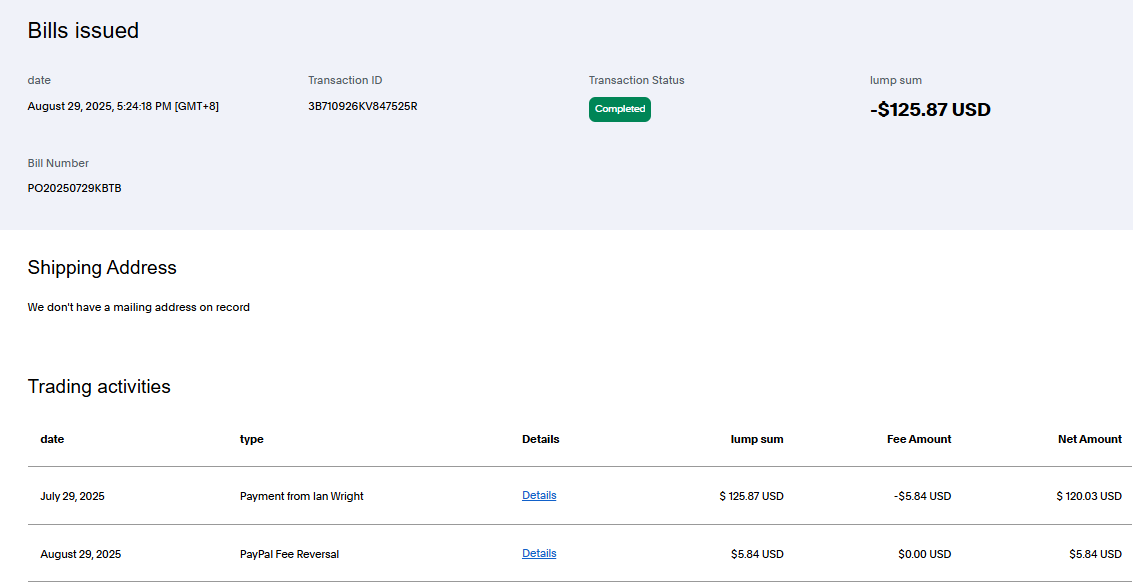Click the no mailing address message
Screen dimensions: 1133x582
click(x=138, y=307)
